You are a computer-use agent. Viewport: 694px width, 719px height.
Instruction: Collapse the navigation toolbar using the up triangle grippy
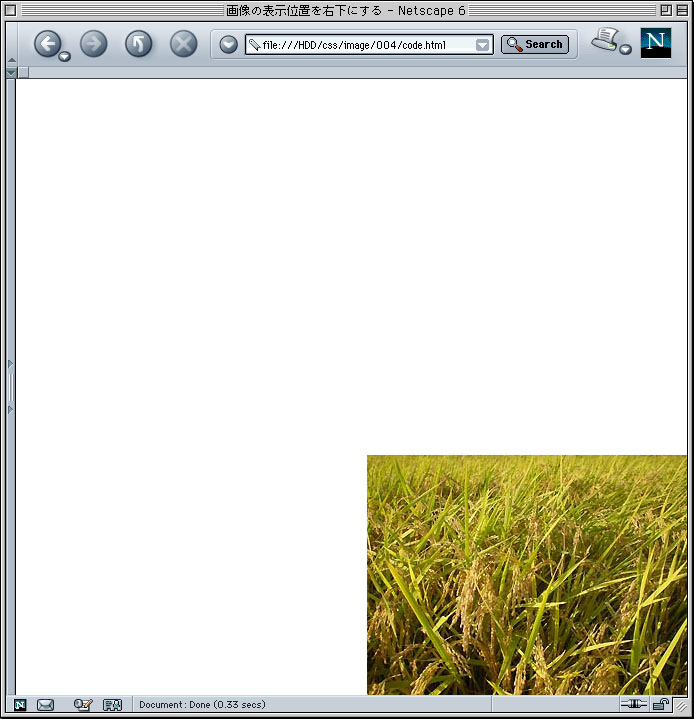click(12, 60)
